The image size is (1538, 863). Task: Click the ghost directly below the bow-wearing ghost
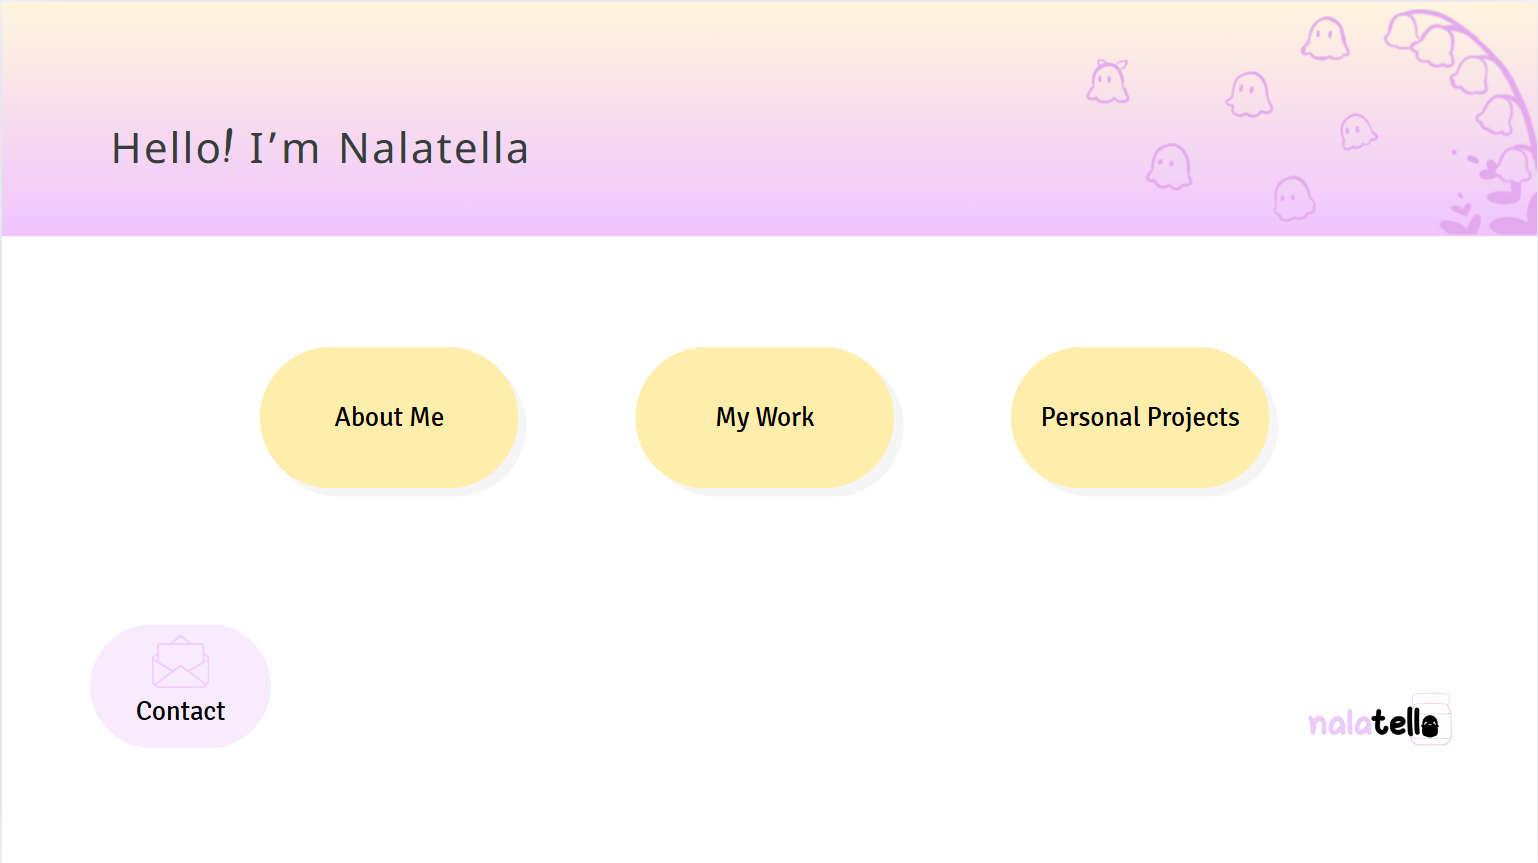pos(1169,166)
